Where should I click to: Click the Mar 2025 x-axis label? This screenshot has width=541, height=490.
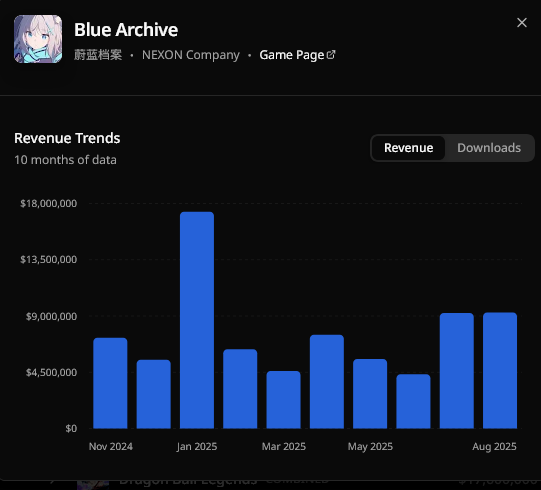point(284,447)
